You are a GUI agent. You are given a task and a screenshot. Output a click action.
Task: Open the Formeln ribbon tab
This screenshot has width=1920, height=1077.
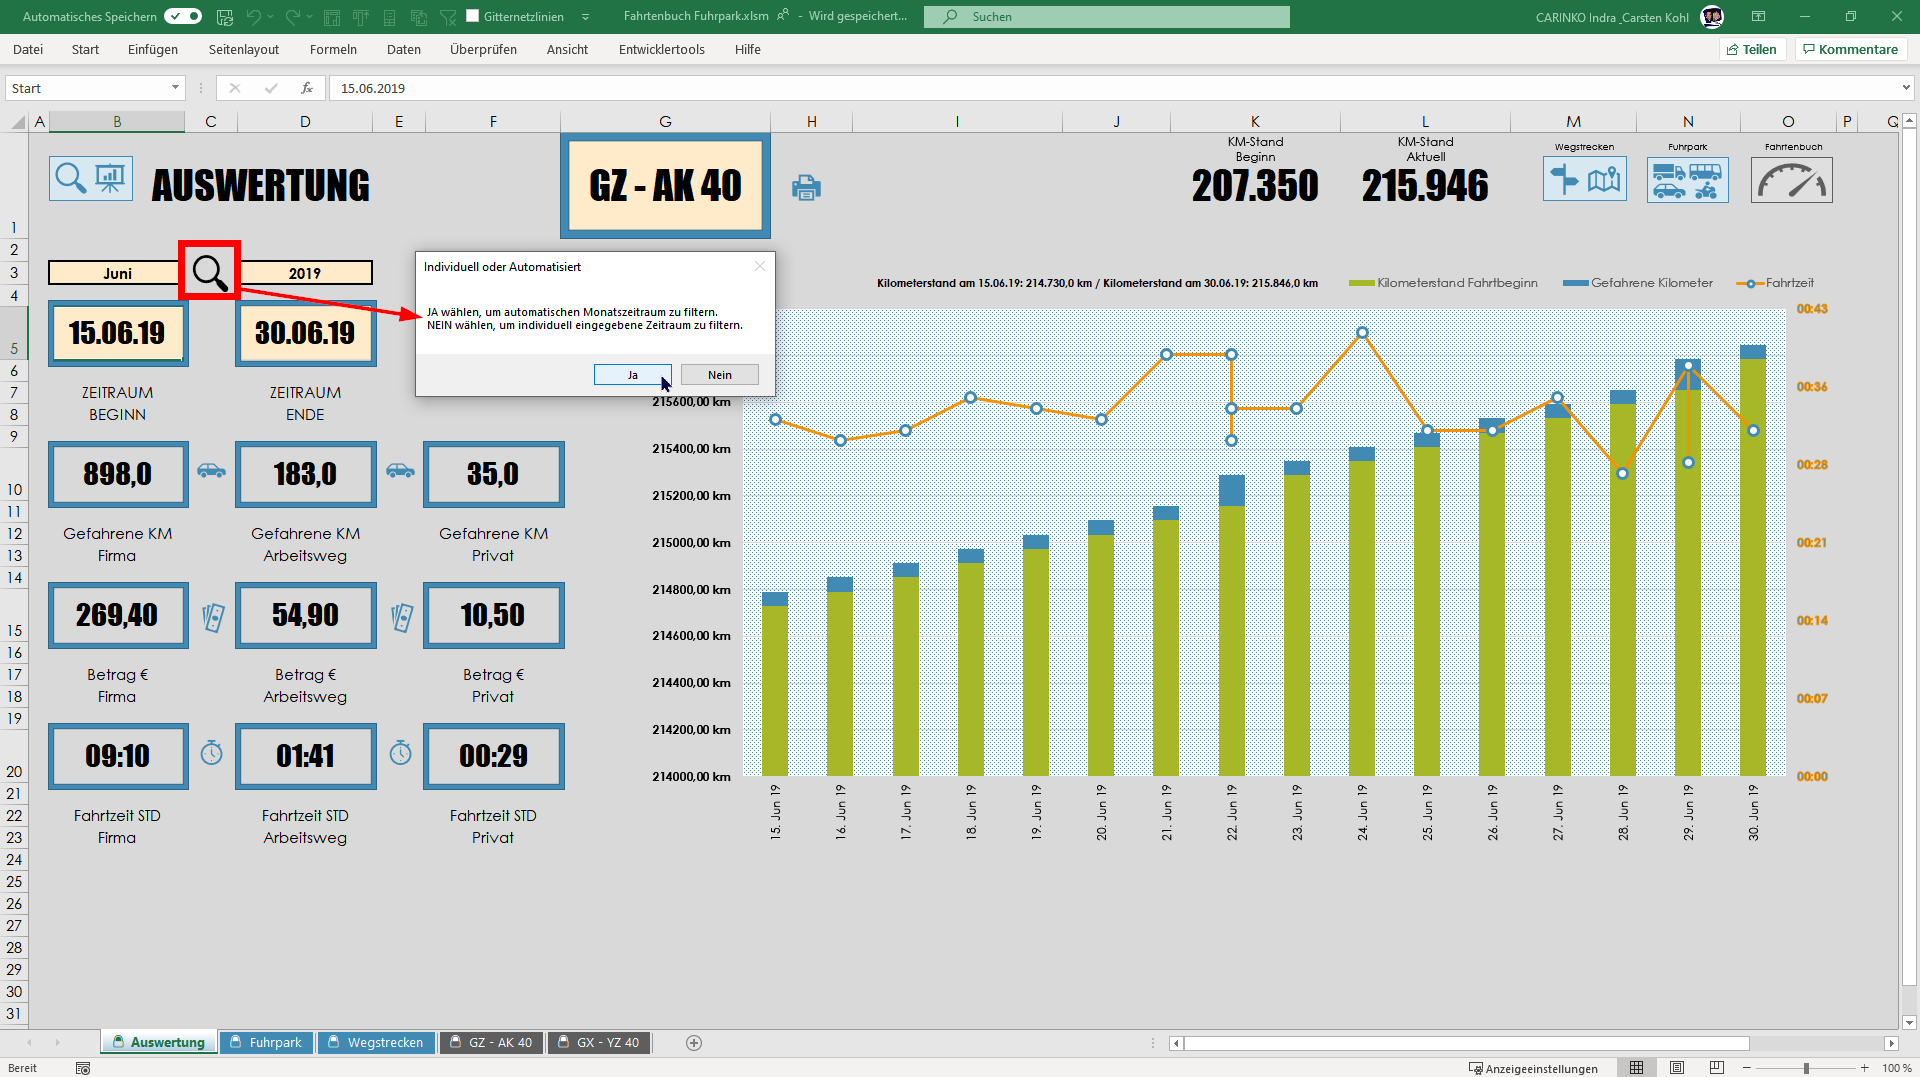coord(333,49)
